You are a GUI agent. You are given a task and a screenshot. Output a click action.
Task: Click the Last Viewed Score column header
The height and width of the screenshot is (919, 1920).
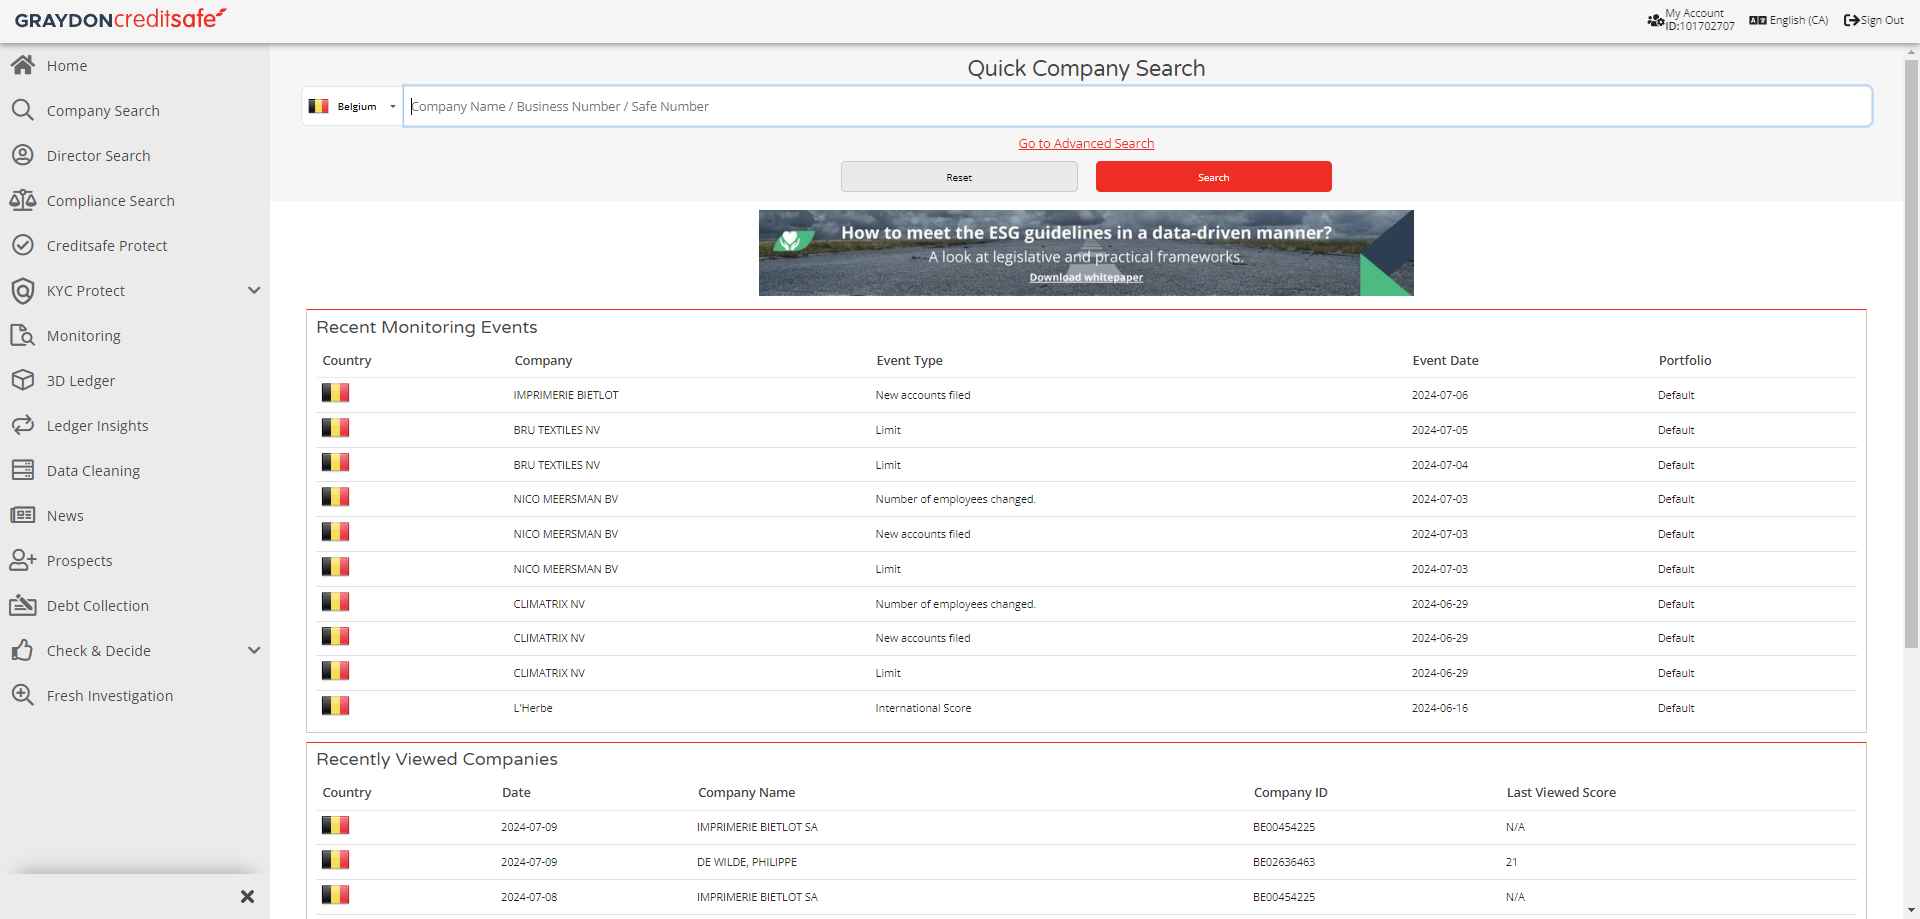point(1561,792)
